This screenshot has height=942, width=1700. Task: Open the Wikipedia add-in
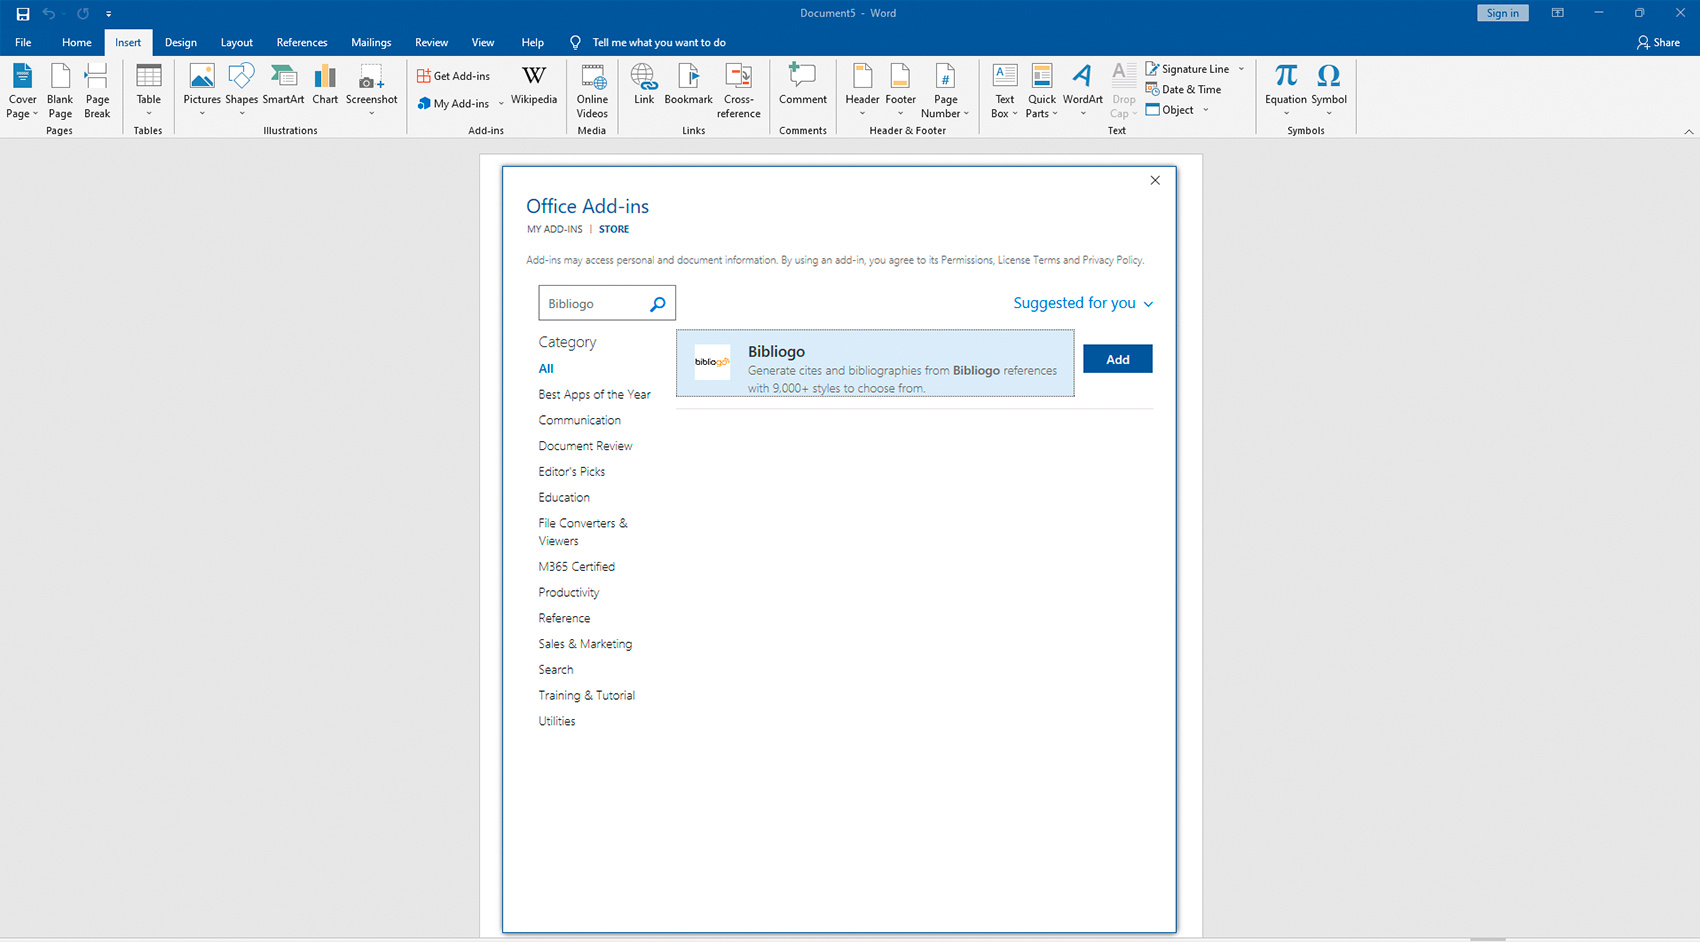click(534, 86)
